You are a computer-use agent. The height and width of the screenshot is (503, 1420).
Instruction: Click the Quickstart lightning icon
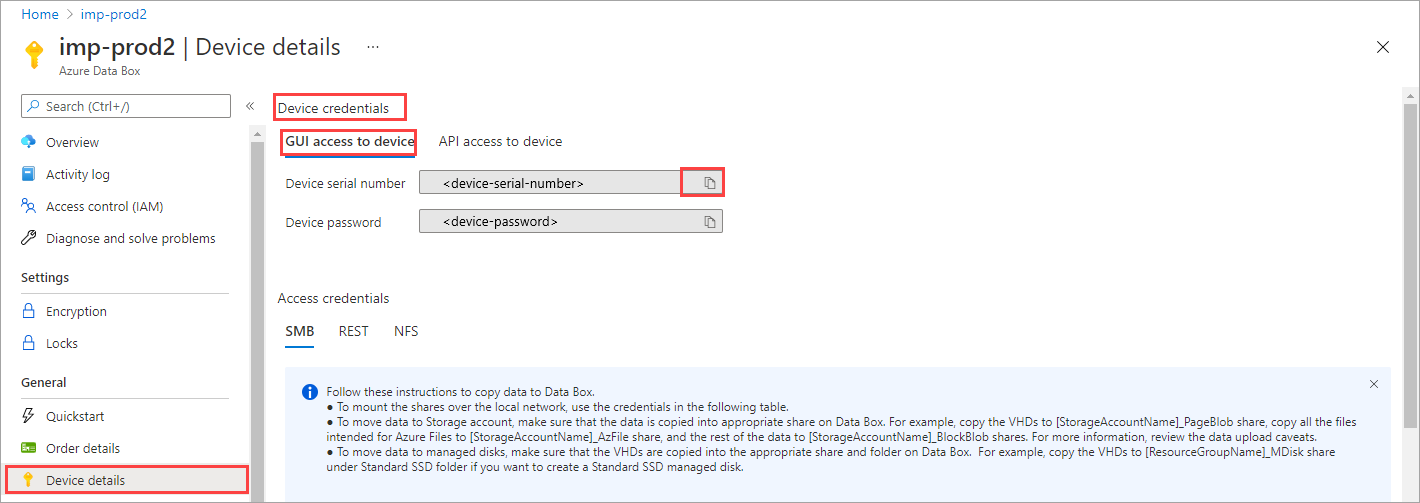click(28, 416)
